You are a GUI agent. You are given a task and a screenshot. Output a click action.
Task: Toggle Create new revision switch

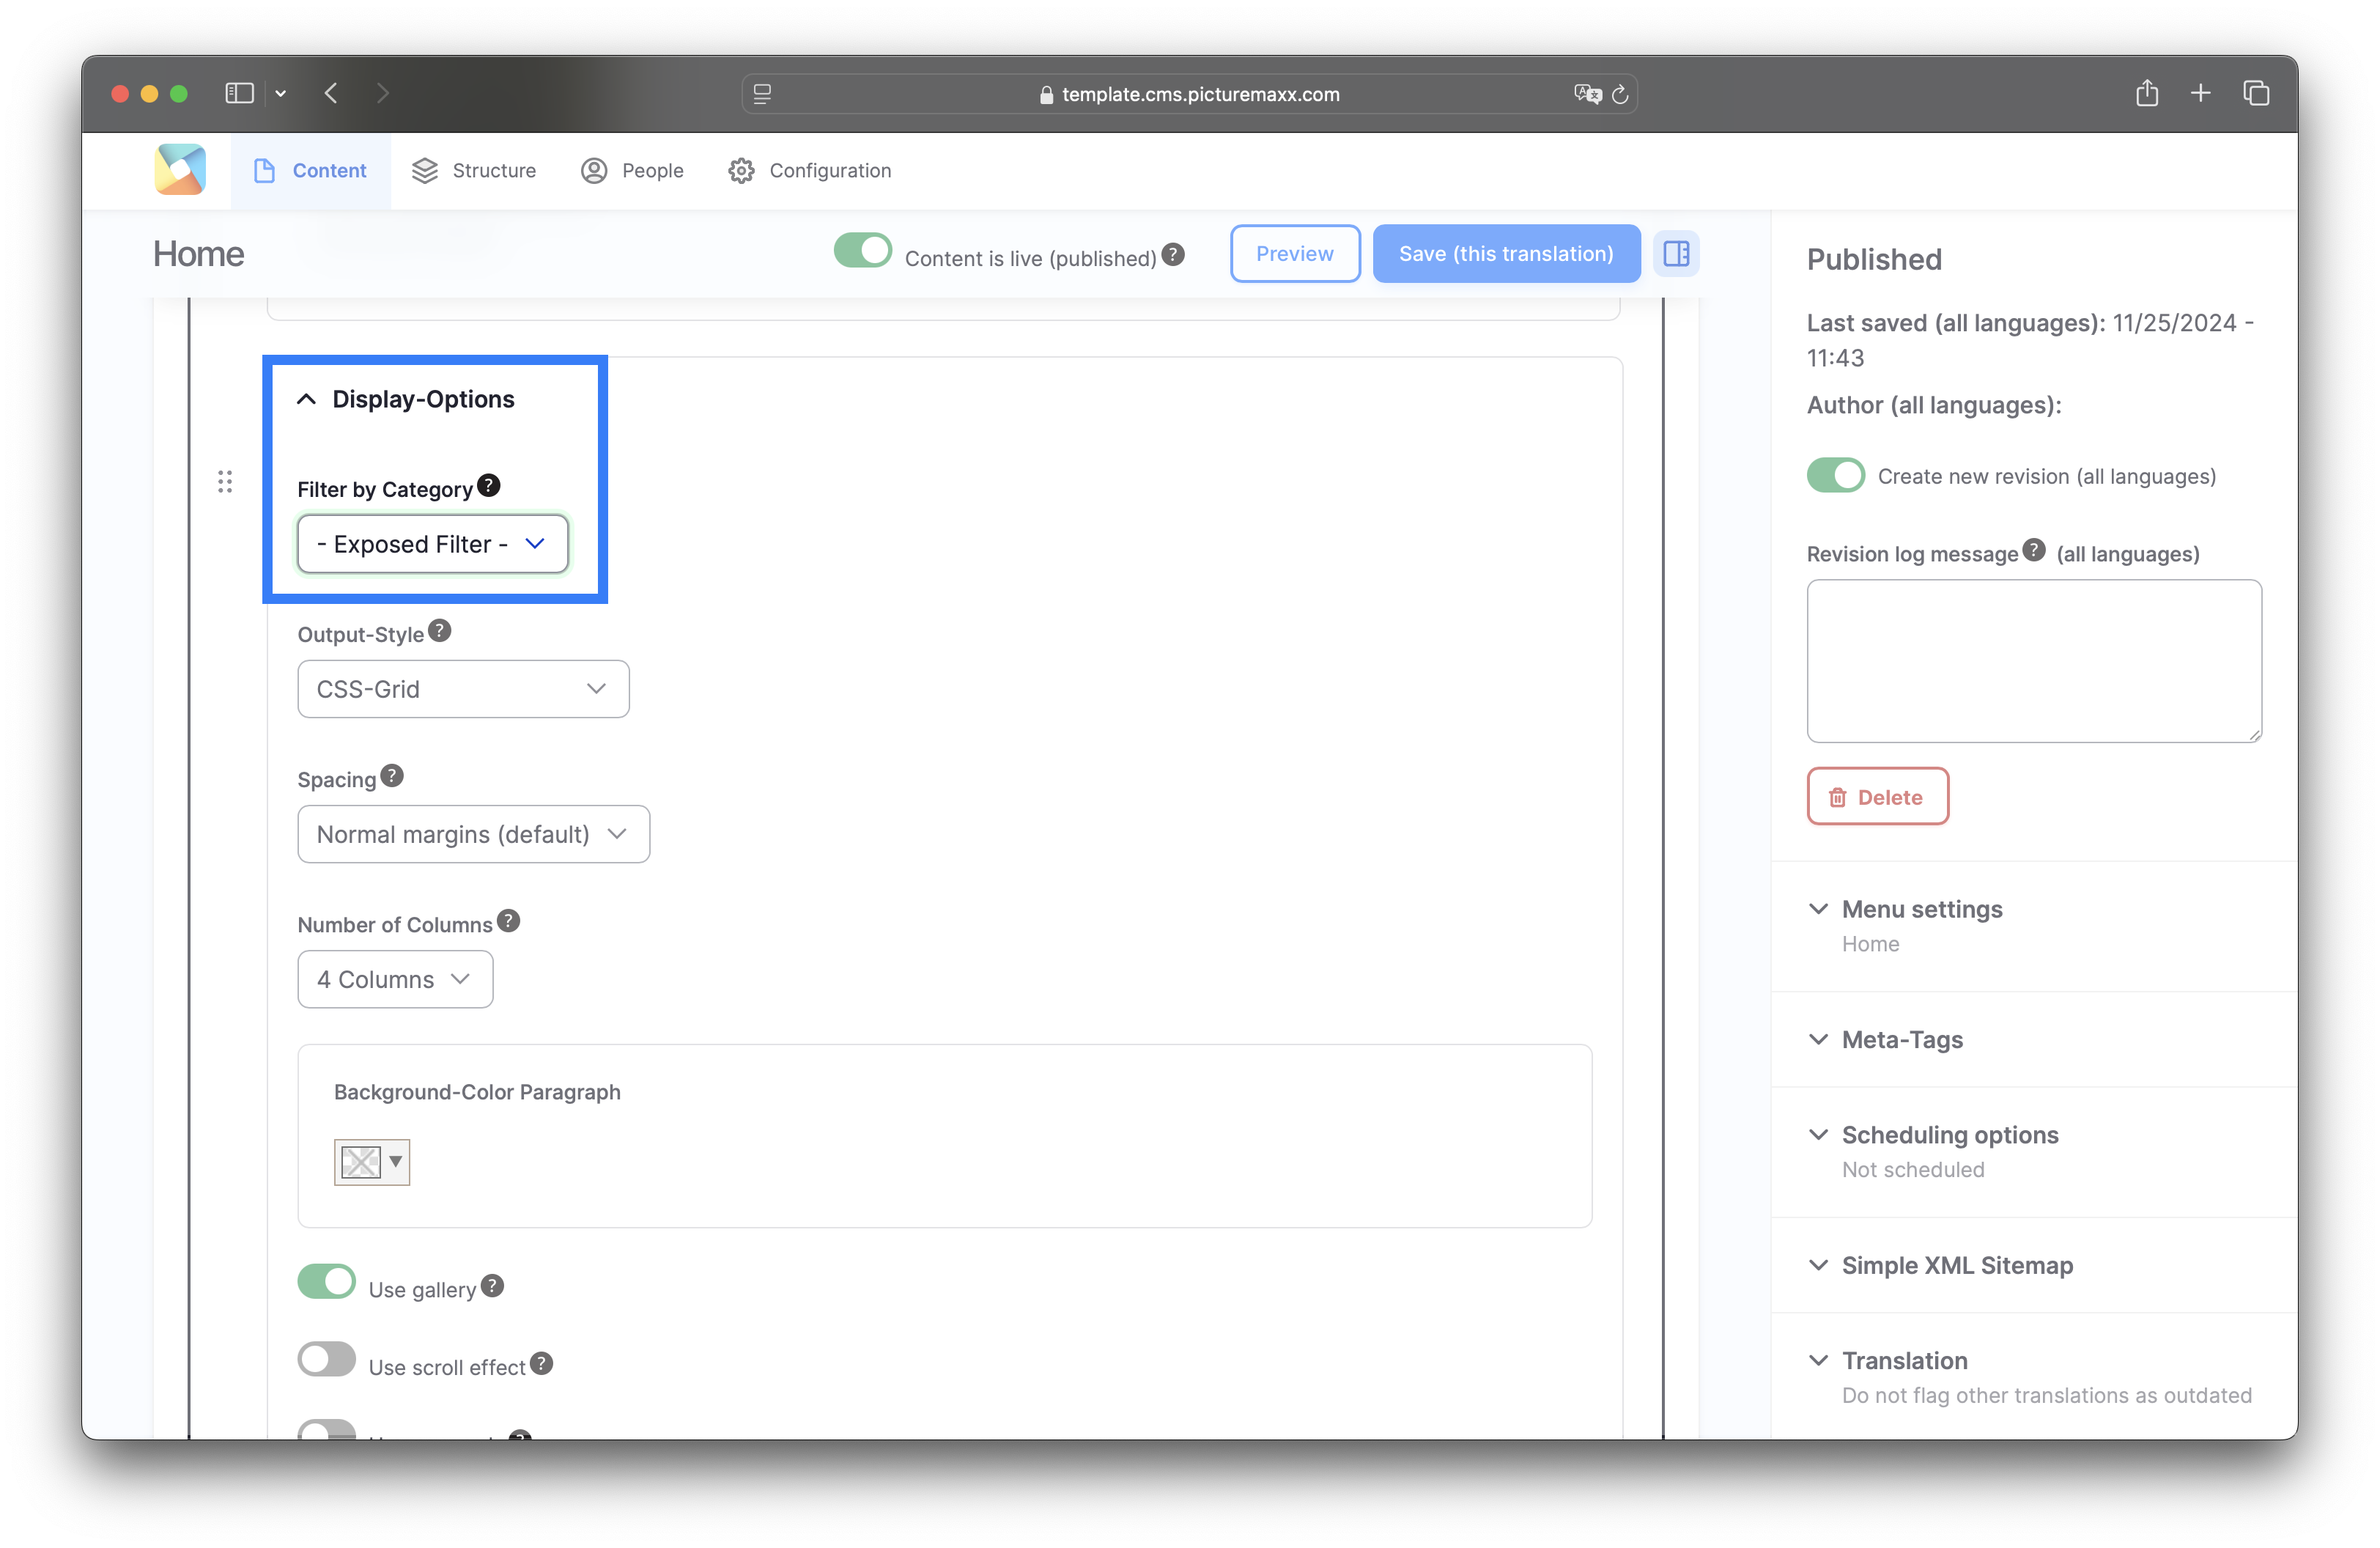[x=1836, y=476]
